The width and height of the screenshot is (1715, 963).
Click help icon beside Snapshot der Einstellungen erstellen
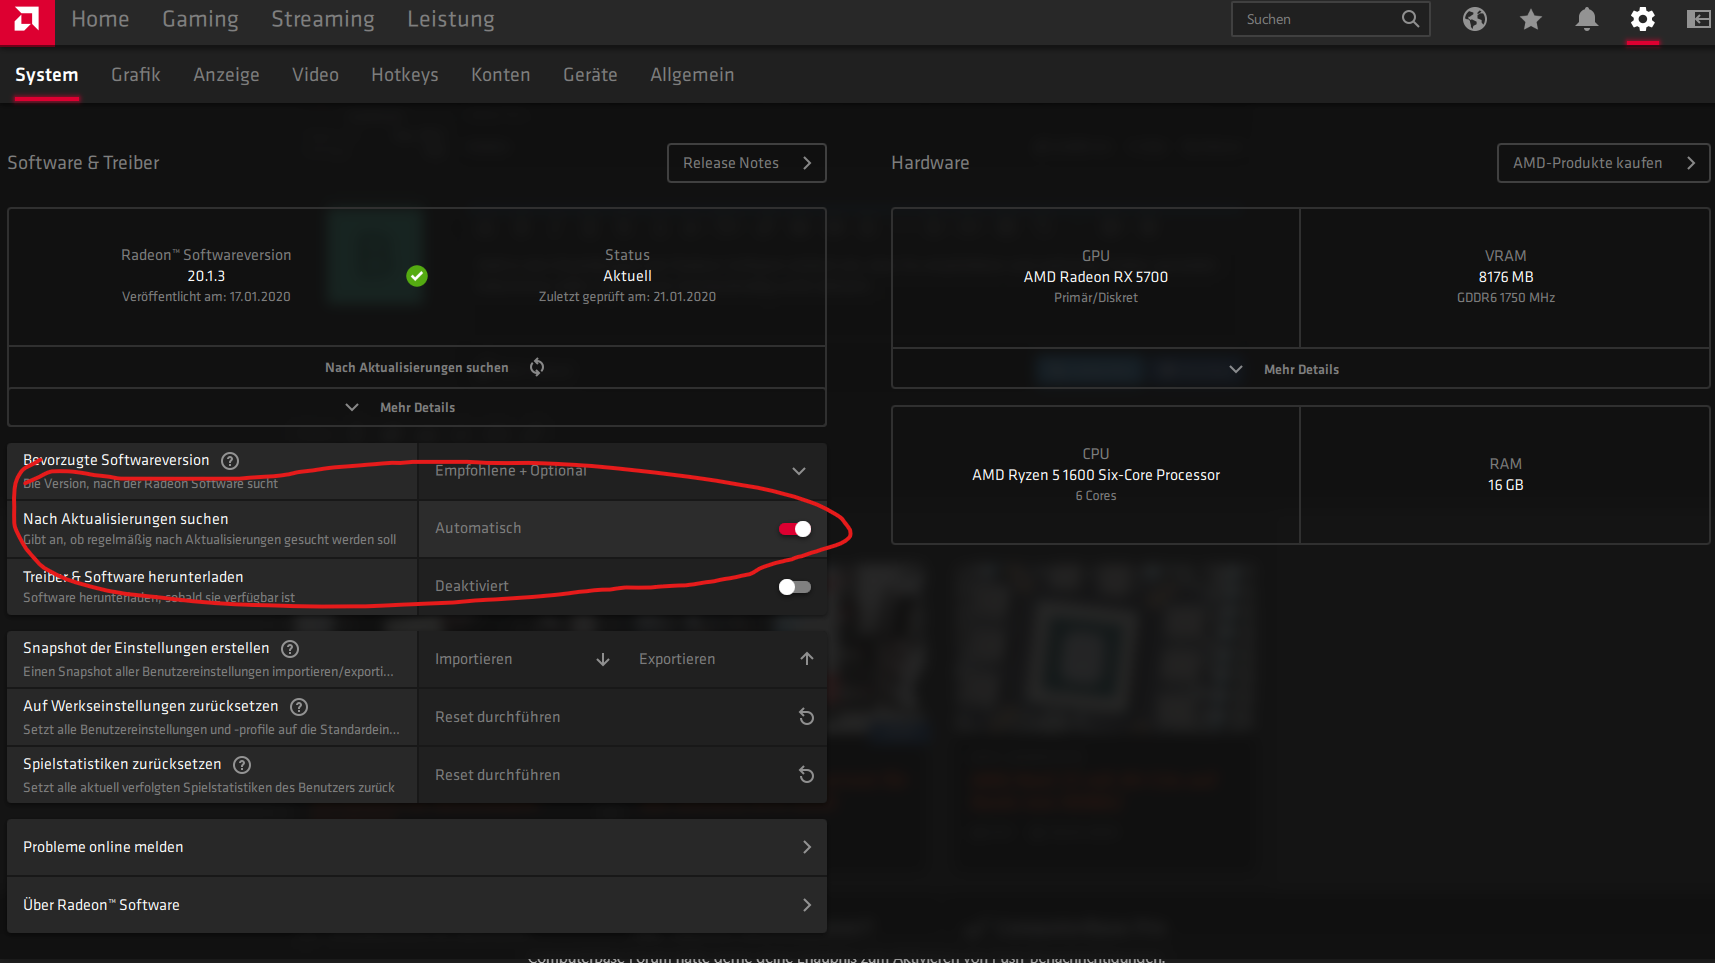[290, 649]
